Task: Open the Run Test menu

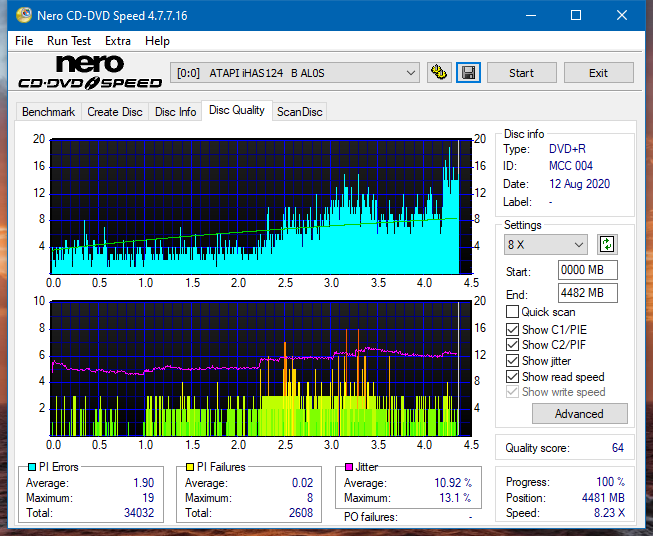Action: pos(69,41)
